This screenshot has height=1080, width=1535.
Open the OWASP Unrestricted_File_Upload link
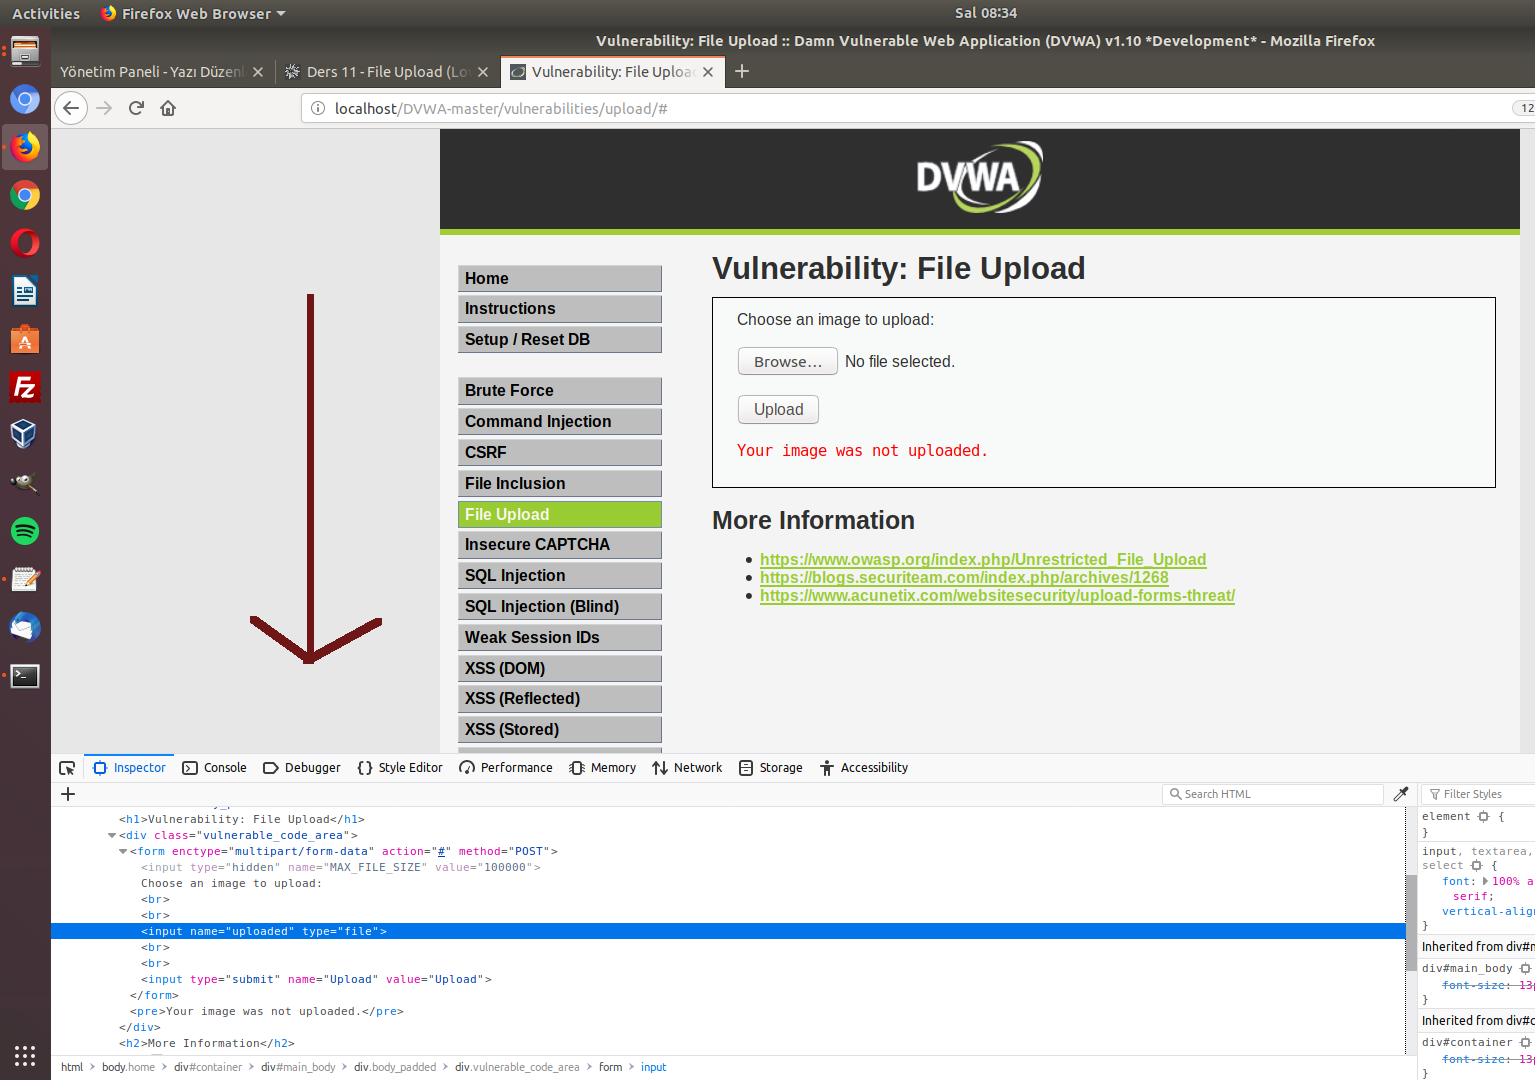tap(983, 560)
